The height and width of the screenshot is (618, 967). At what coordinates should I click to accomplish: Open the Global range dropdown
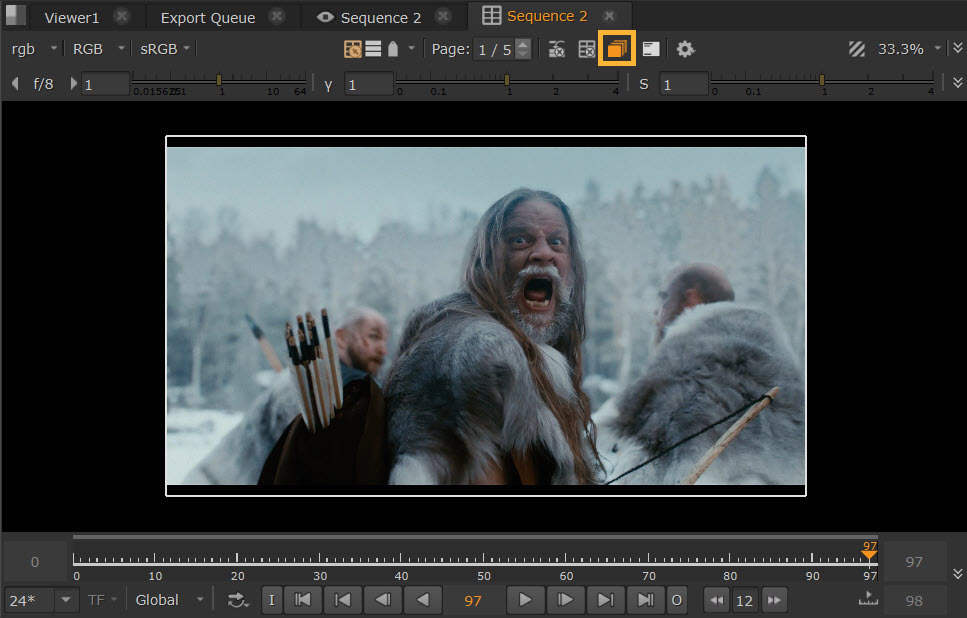170,600
